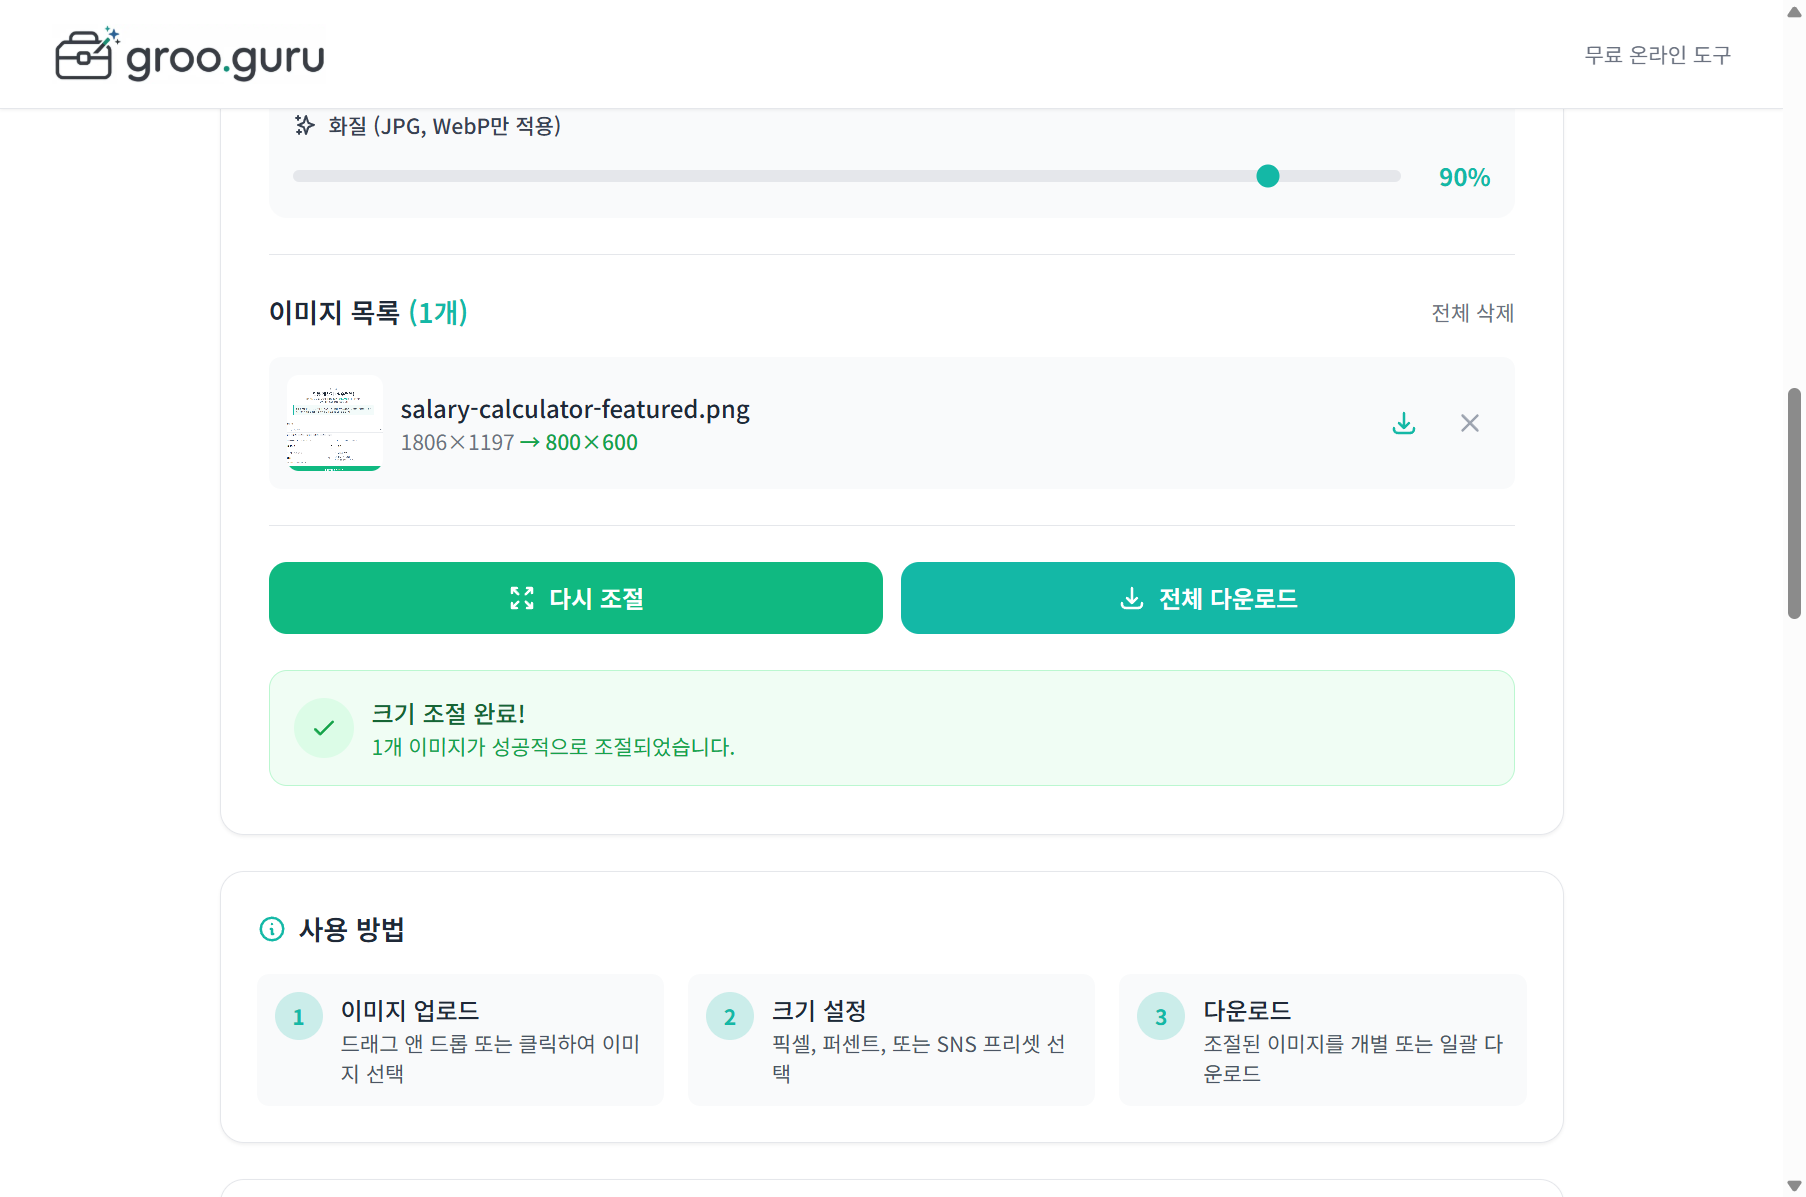Click the X to remove salary-calculator-featured.png
The height and width of the screenshot is (1197, 1806).
(x=1469, y=423)
